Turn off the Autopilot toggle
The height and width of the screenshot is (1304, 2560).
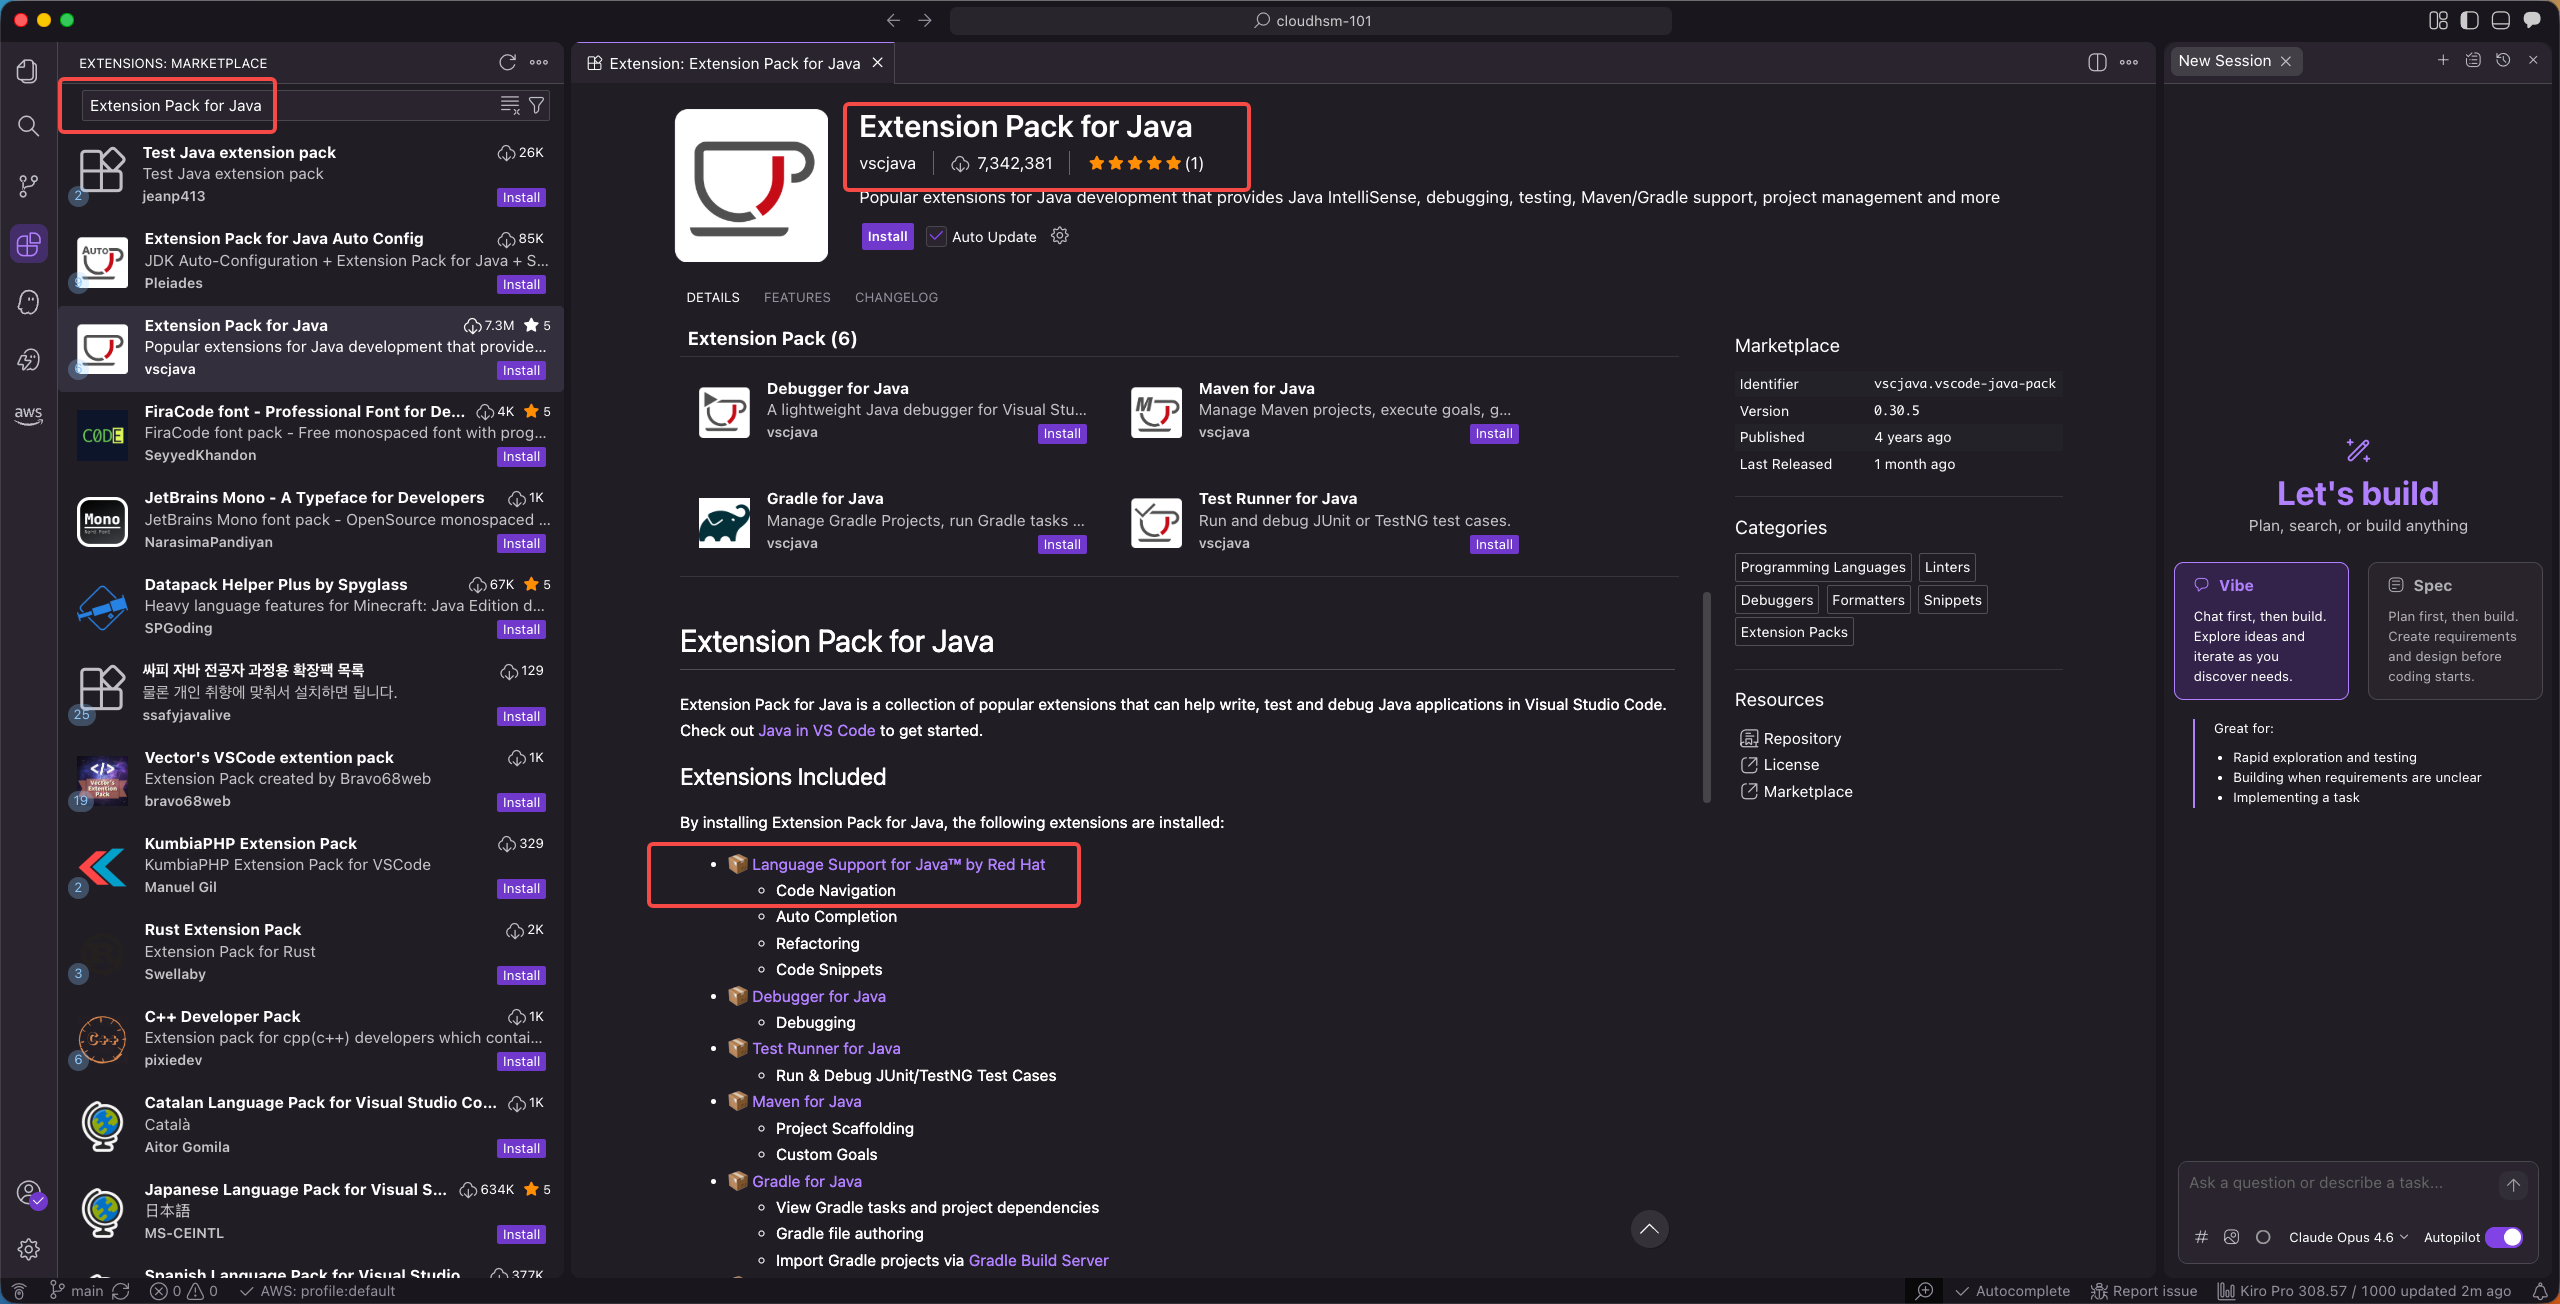click(2504, 1237)
